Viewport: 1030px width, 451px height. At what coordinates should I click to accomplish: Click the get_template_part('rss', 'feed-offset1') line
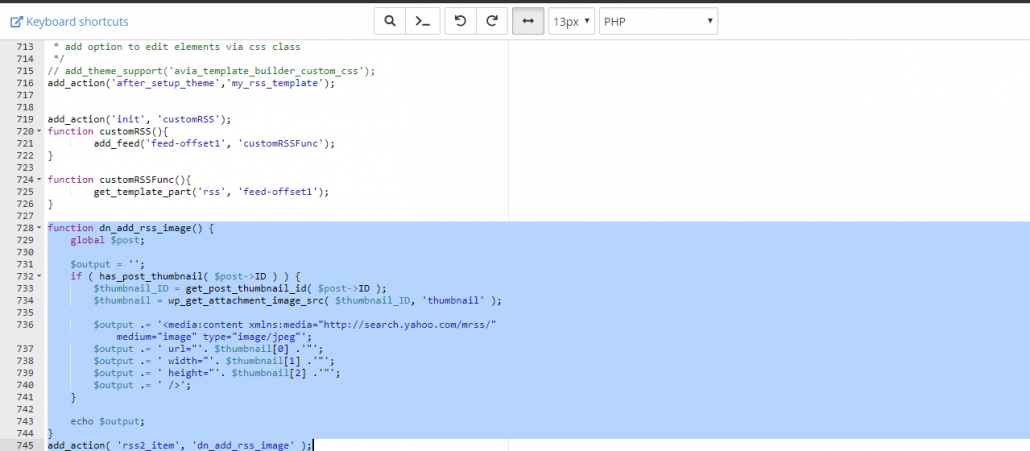[x=210, y=191]
